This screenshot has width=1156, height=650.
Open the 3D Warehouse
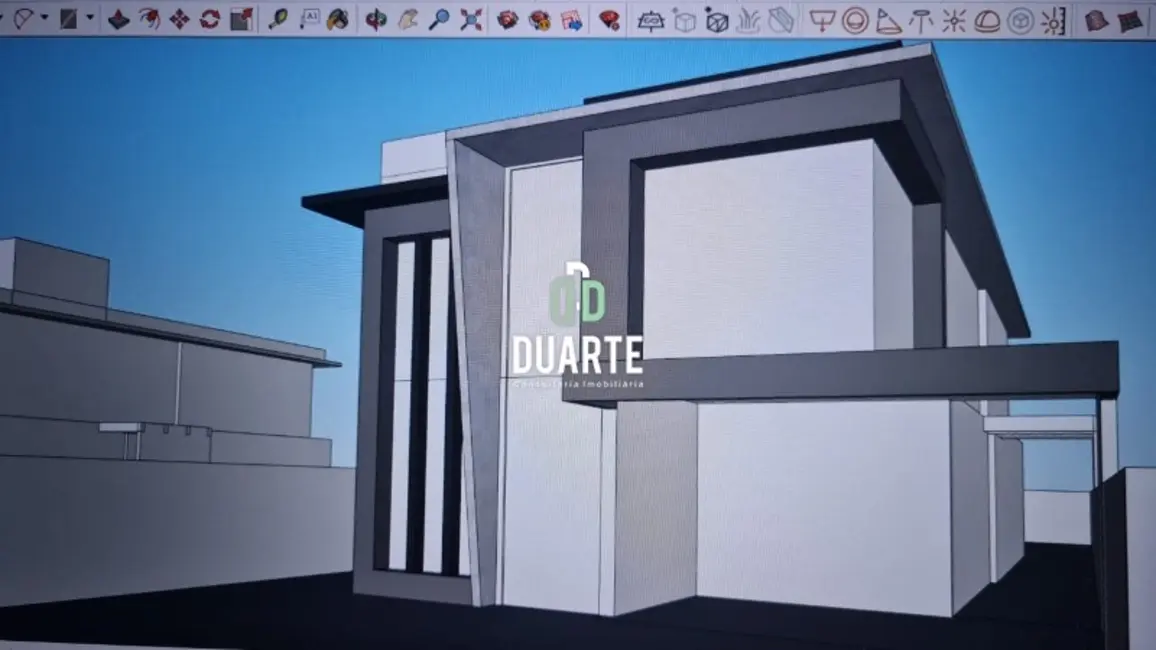[508, 19]
